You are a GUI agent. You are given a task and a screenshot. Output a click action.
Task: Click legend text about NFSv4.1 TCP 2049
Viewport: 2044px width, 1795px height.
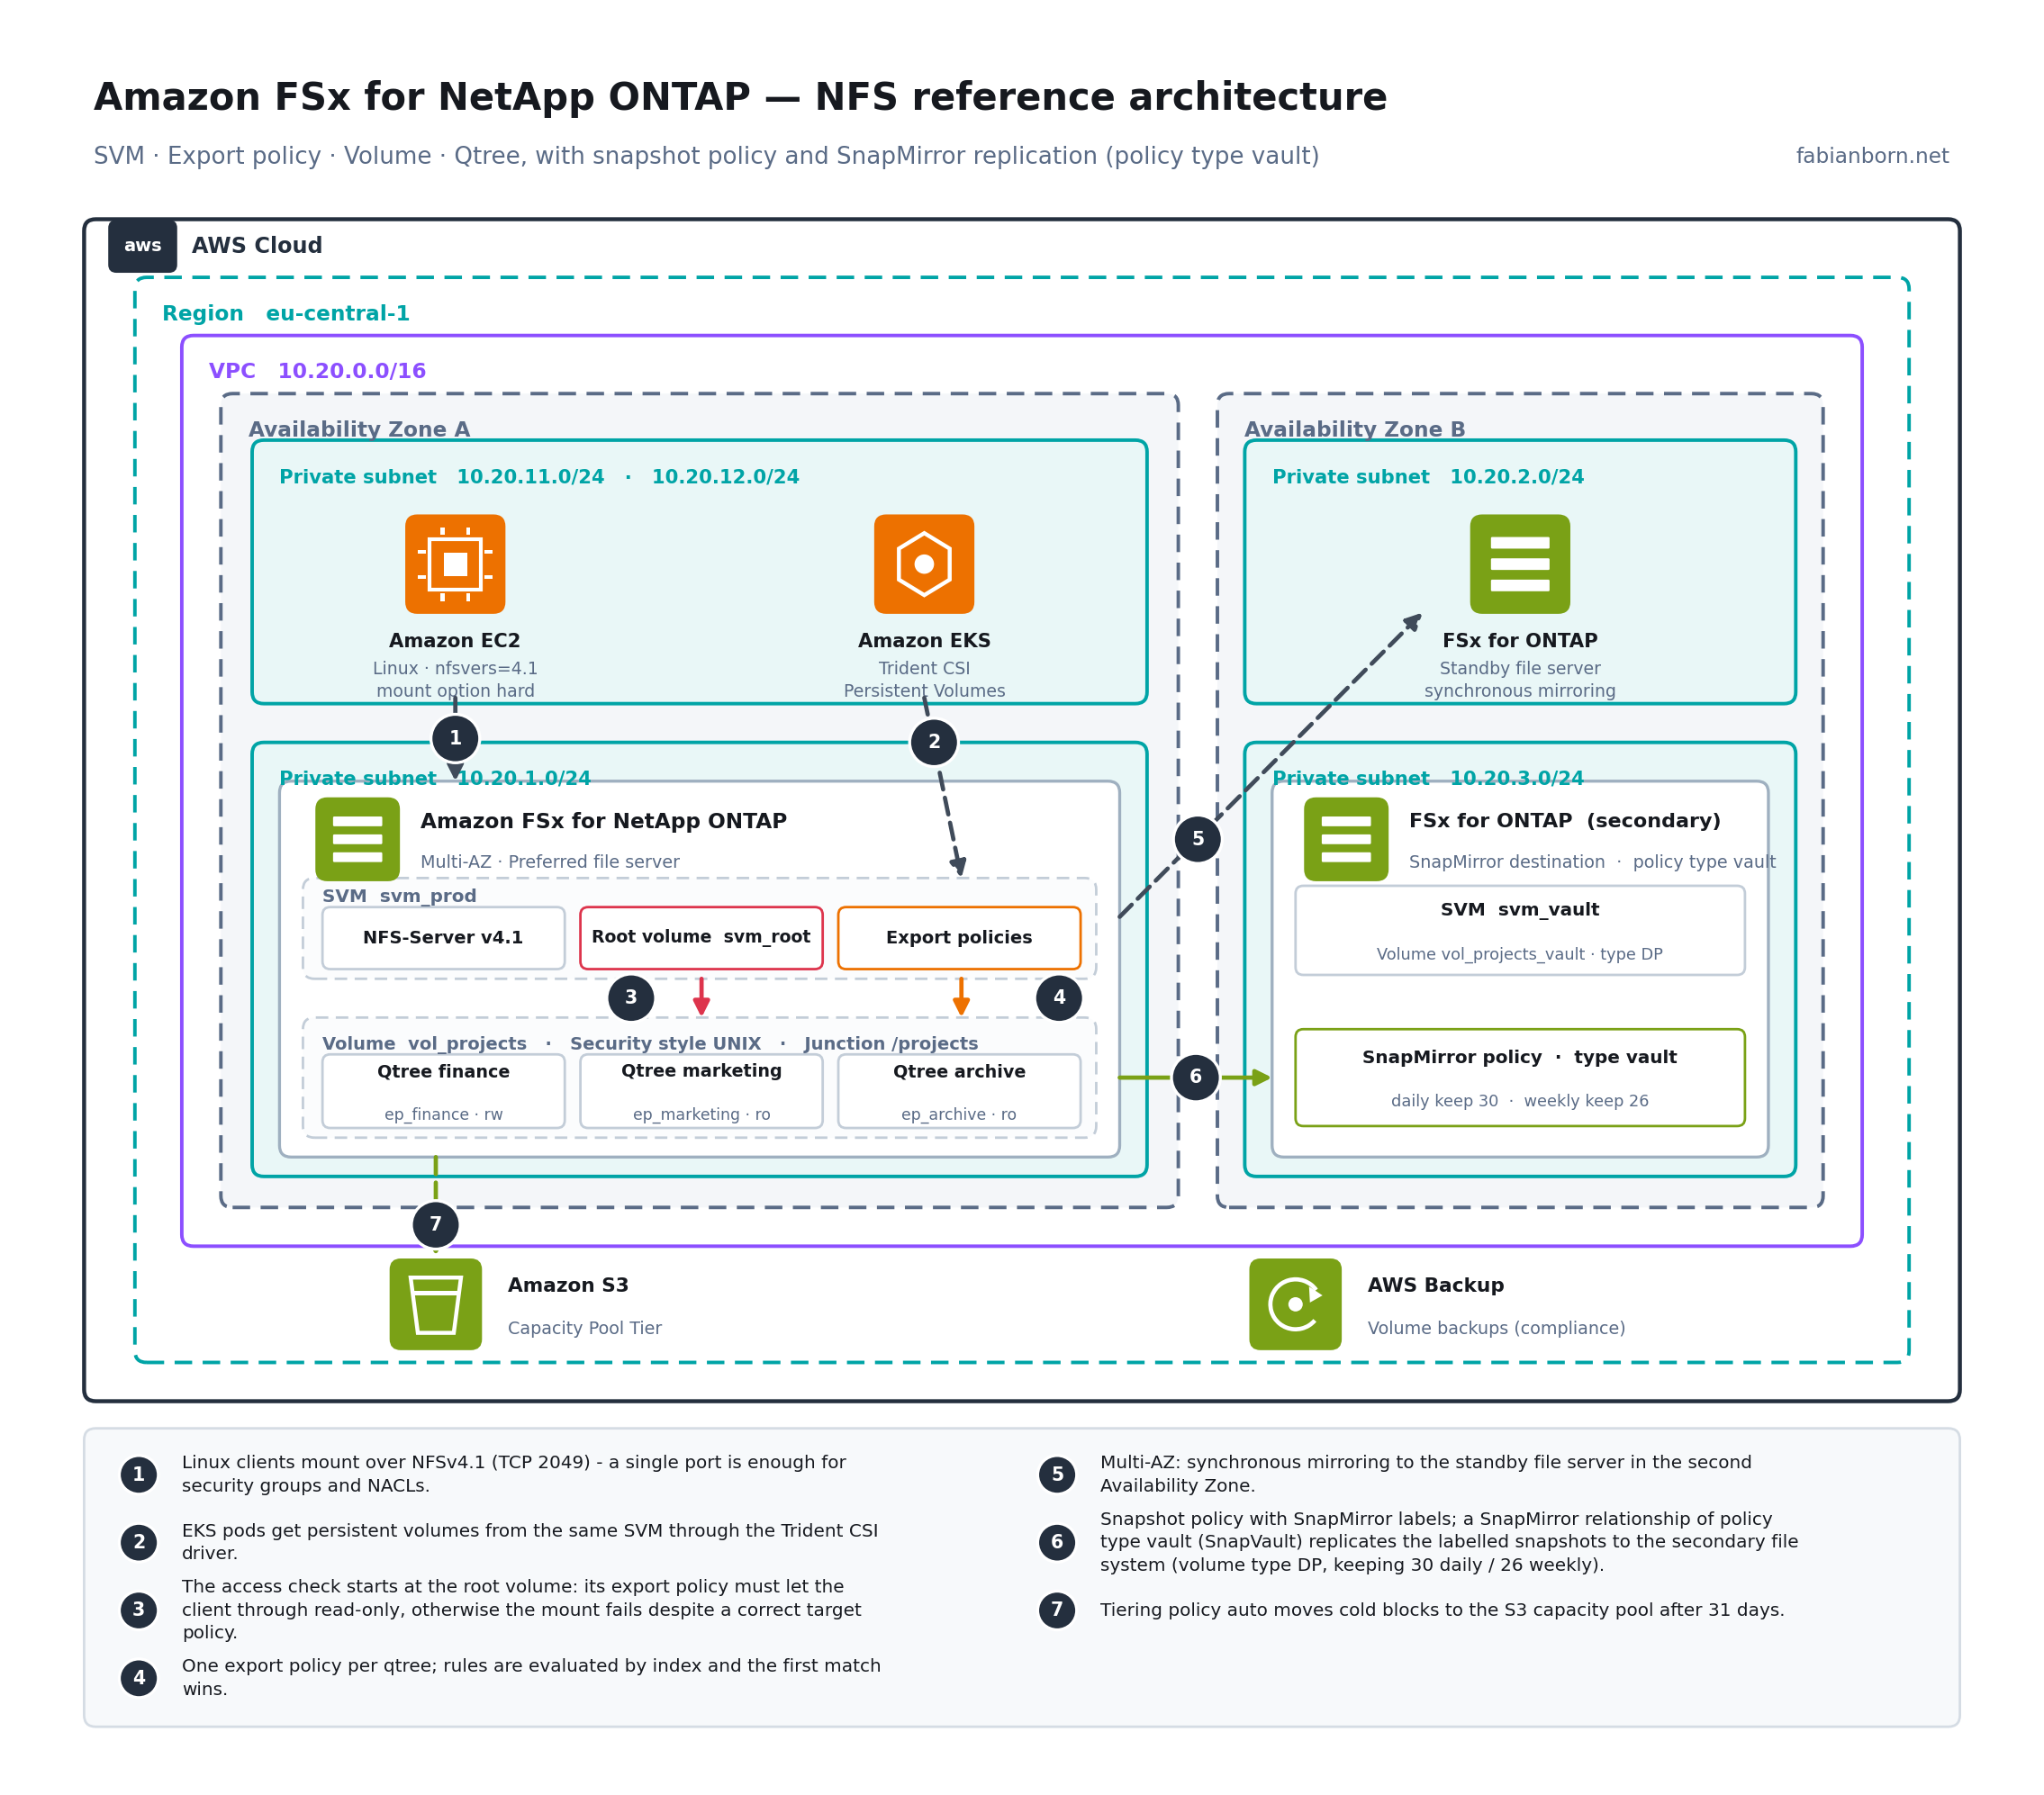(x=514, y=1474)
